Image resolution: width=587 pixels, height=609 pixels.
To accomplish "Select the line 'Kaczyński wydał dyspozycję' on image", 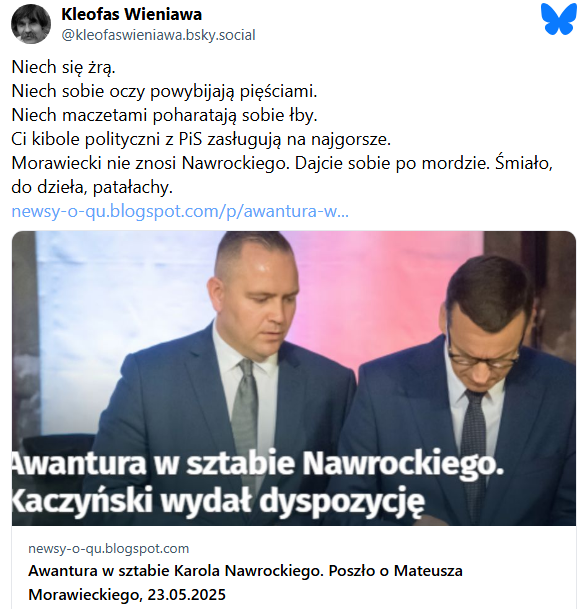I will click(218, 501).
